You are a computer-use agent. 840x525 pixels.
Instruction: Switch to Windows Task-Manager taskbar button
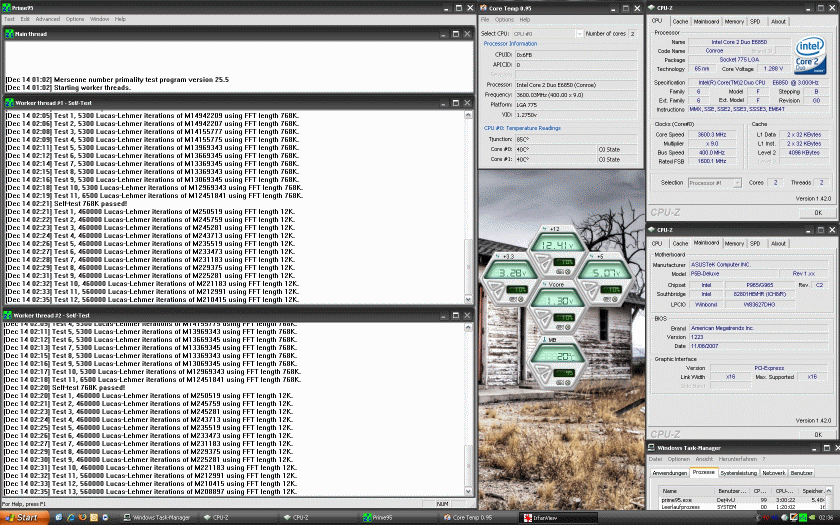coord(159,518)
